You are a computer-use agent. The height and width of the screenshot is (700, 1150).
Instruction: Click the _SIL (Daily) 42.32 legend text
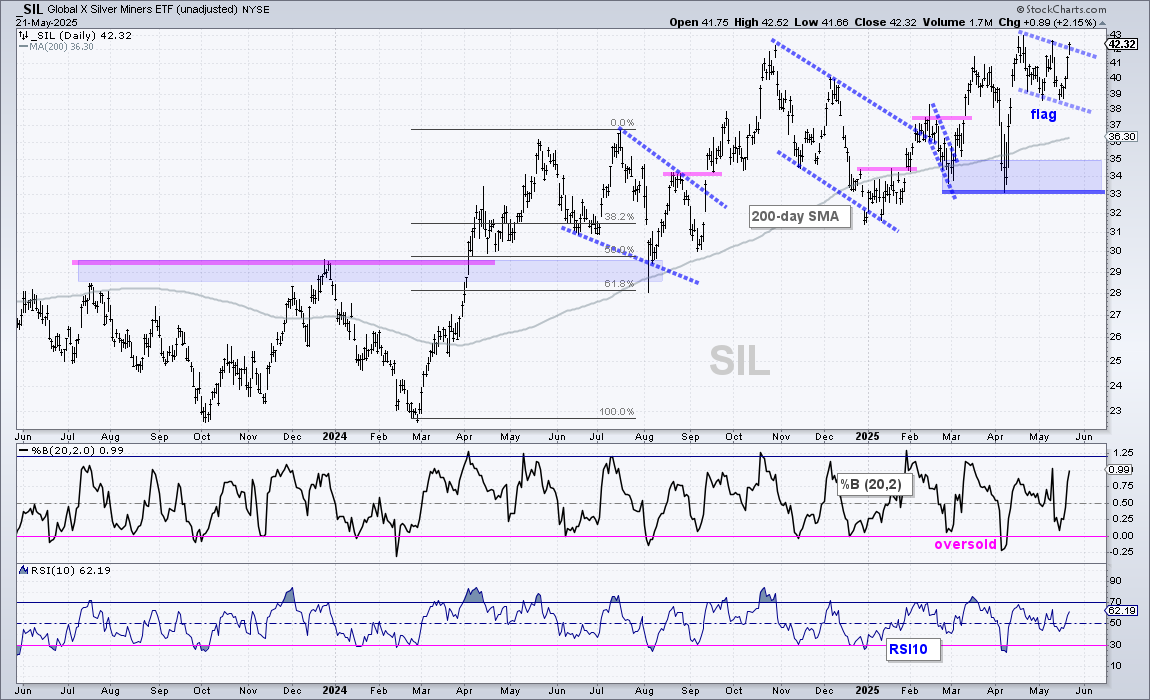click(x=81, y=35)
